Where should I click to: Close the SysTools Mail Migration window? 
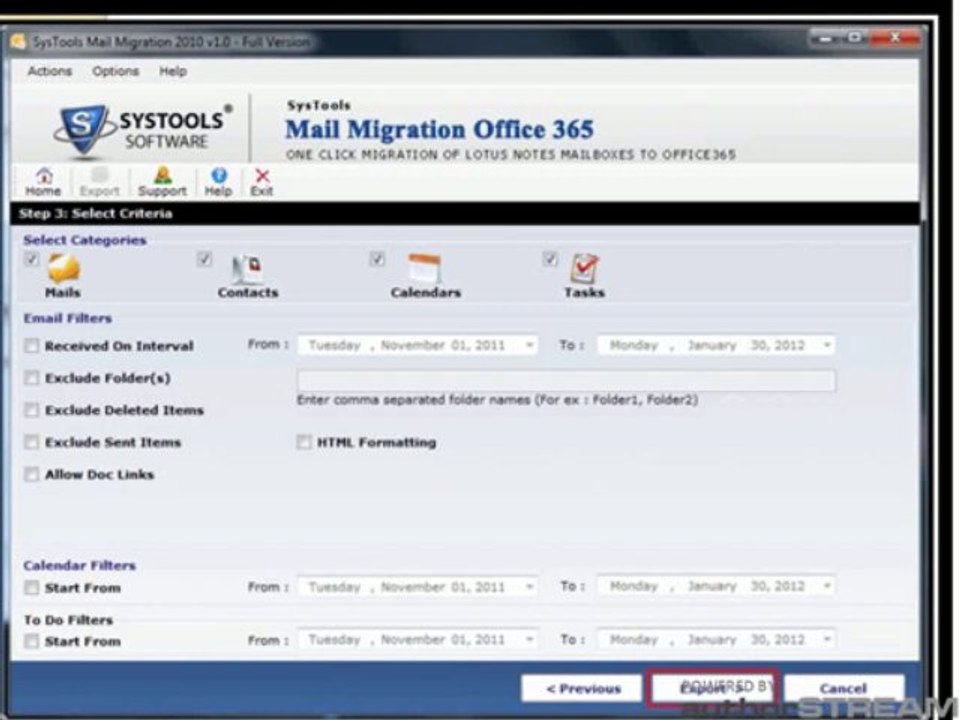(896, 39)
